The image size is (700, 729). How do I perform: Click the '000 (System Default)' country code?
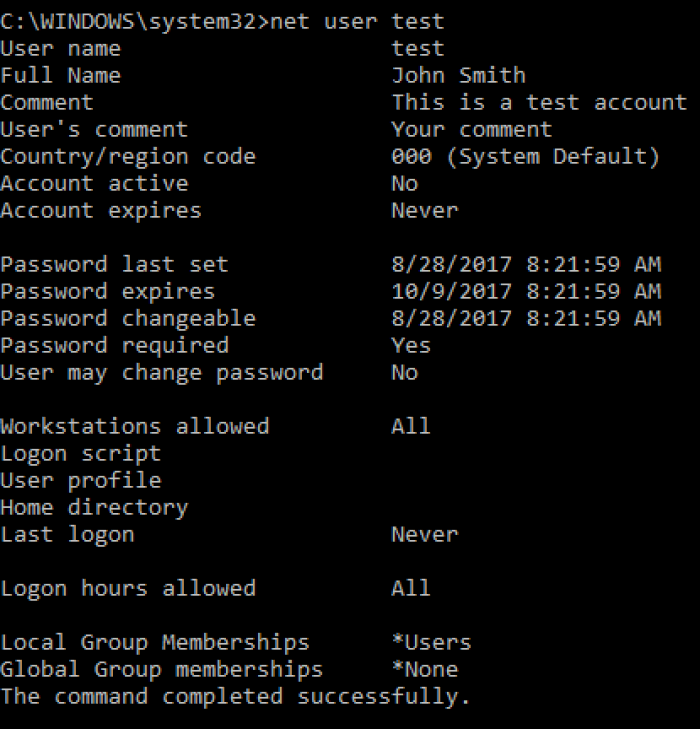pyautogui.click(x=525, y=156)
